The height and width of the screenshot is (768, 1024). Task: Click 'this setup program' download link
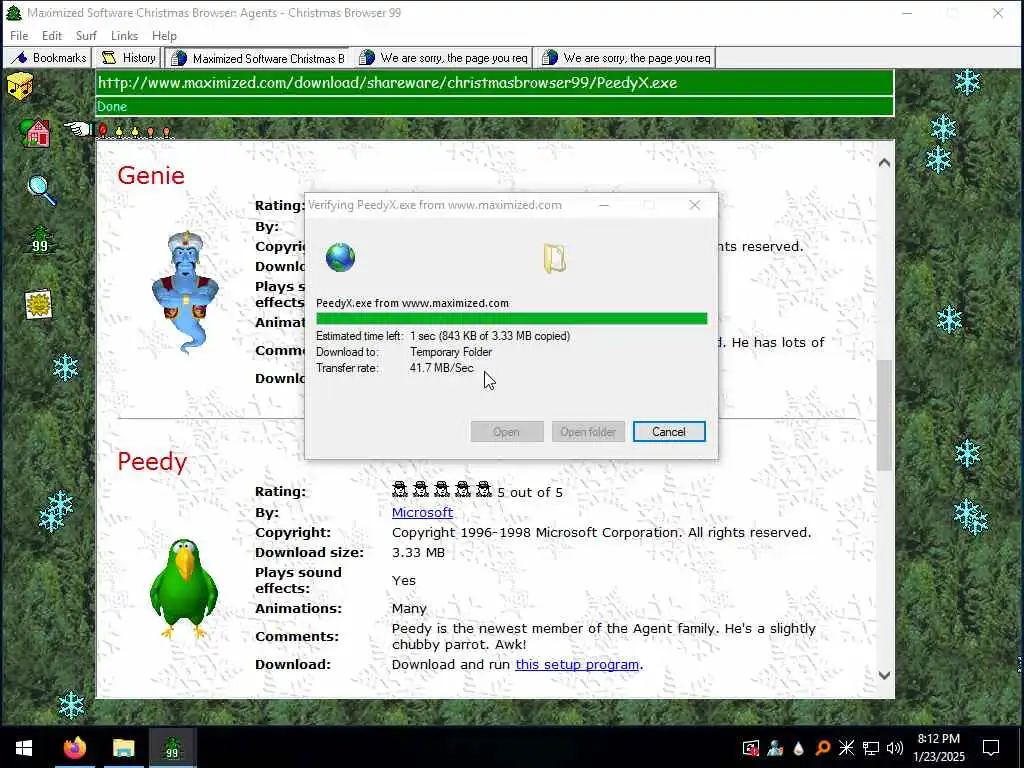point(577,664)
